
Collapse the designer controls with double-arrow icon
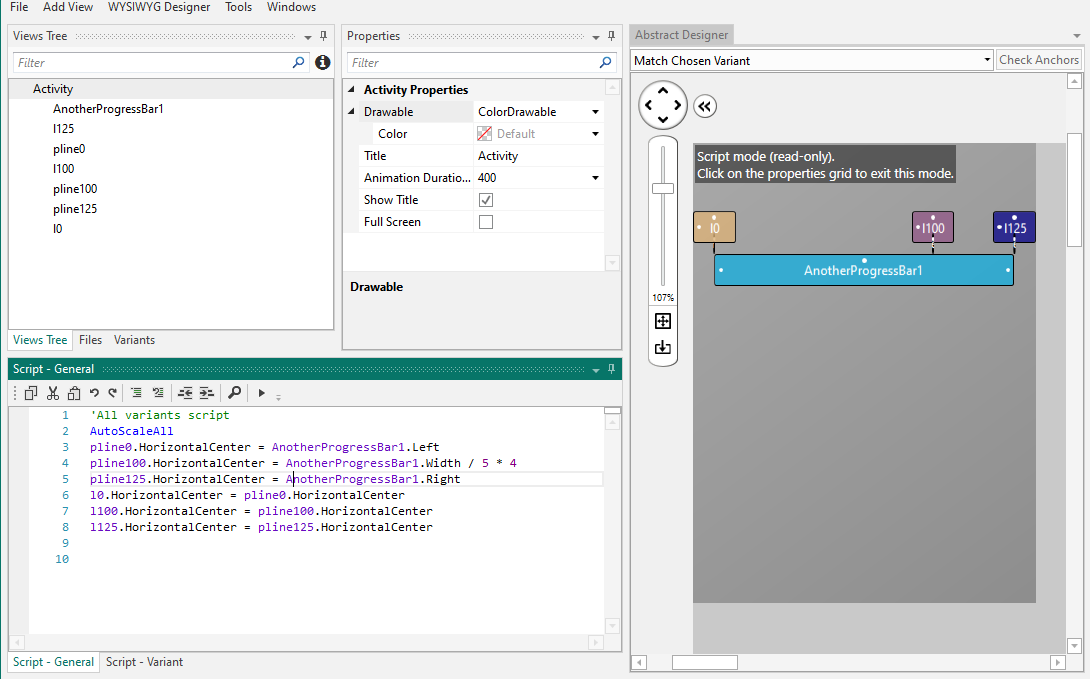pos(705,106)
